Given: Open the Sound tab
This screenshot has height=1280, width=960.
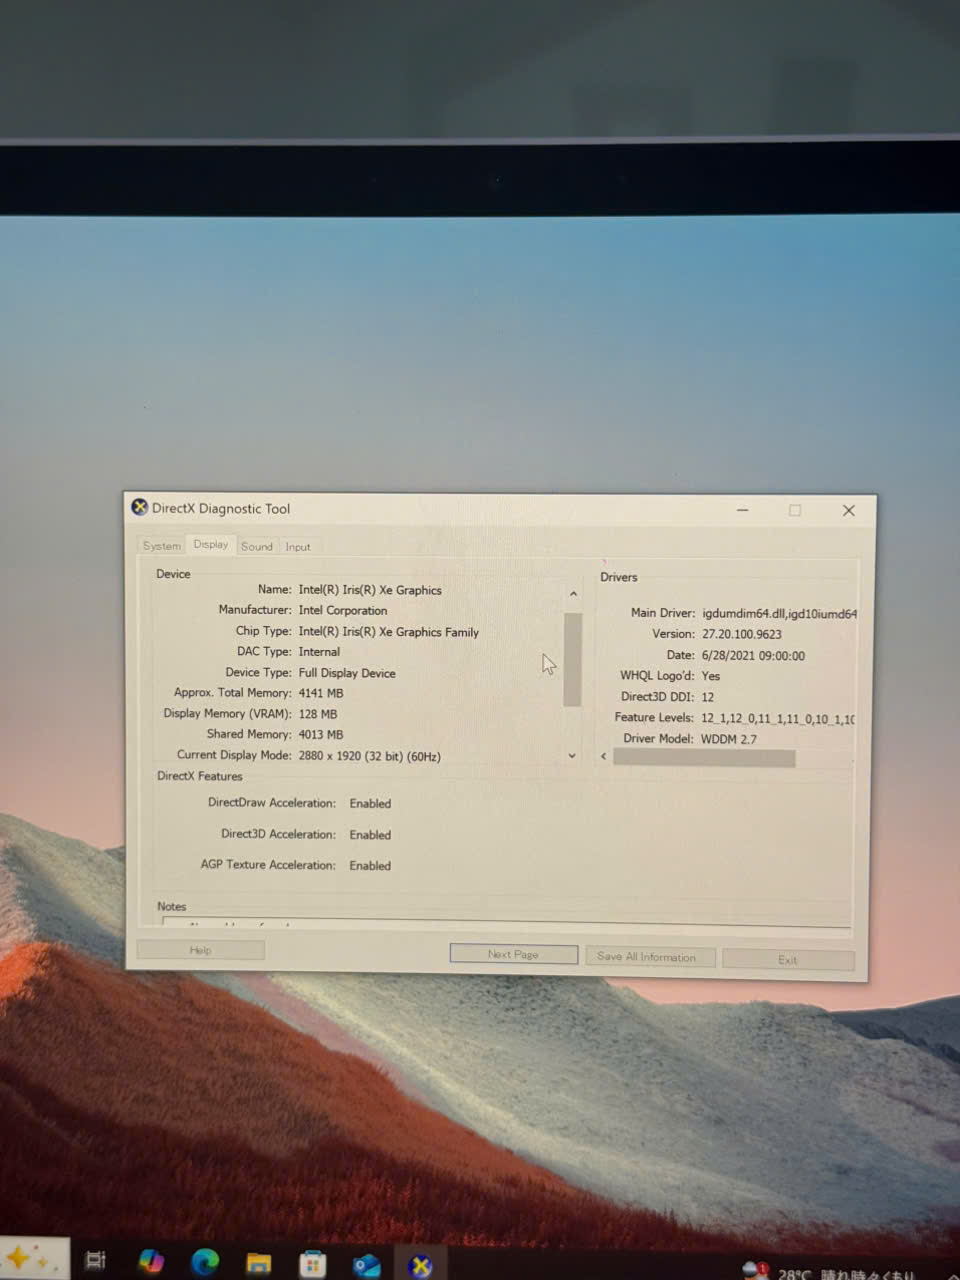Looking at the screenshot, I should coord(257,546).
